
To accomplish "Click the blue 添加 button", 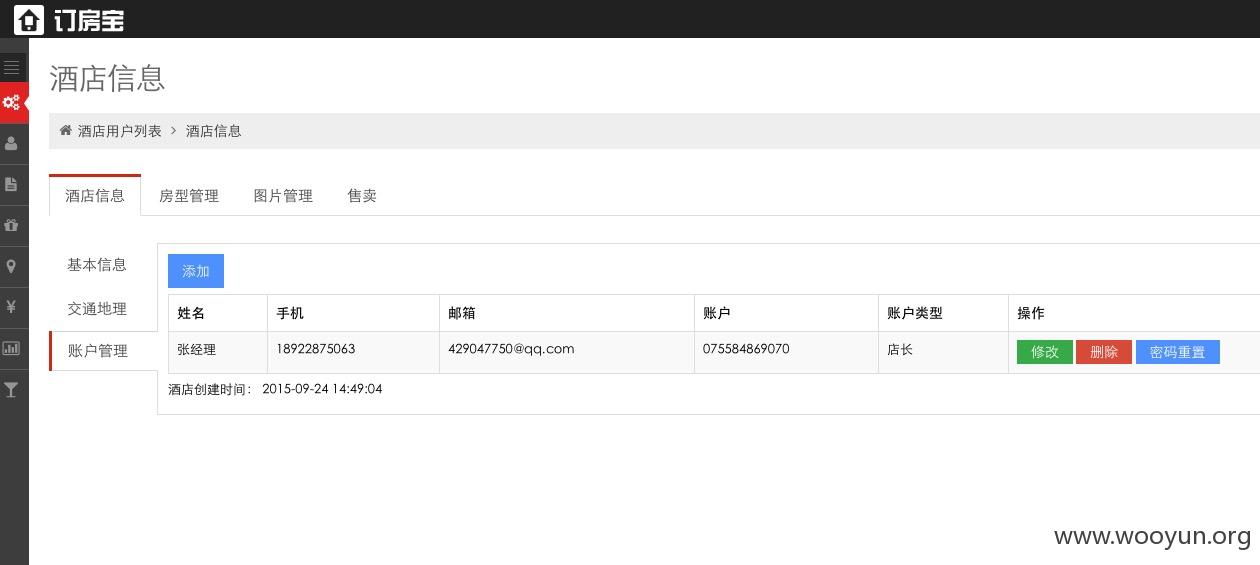I will click(x=196, y=271).
